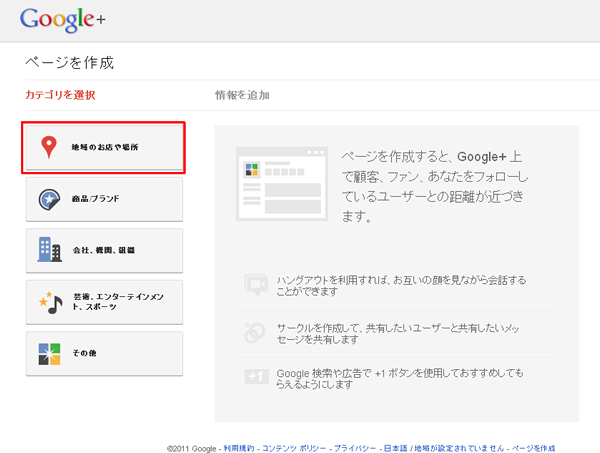The image size is (600, 453).
Task: Open the コンテンツ ポリシー footer link
Action: coord(294,448)
